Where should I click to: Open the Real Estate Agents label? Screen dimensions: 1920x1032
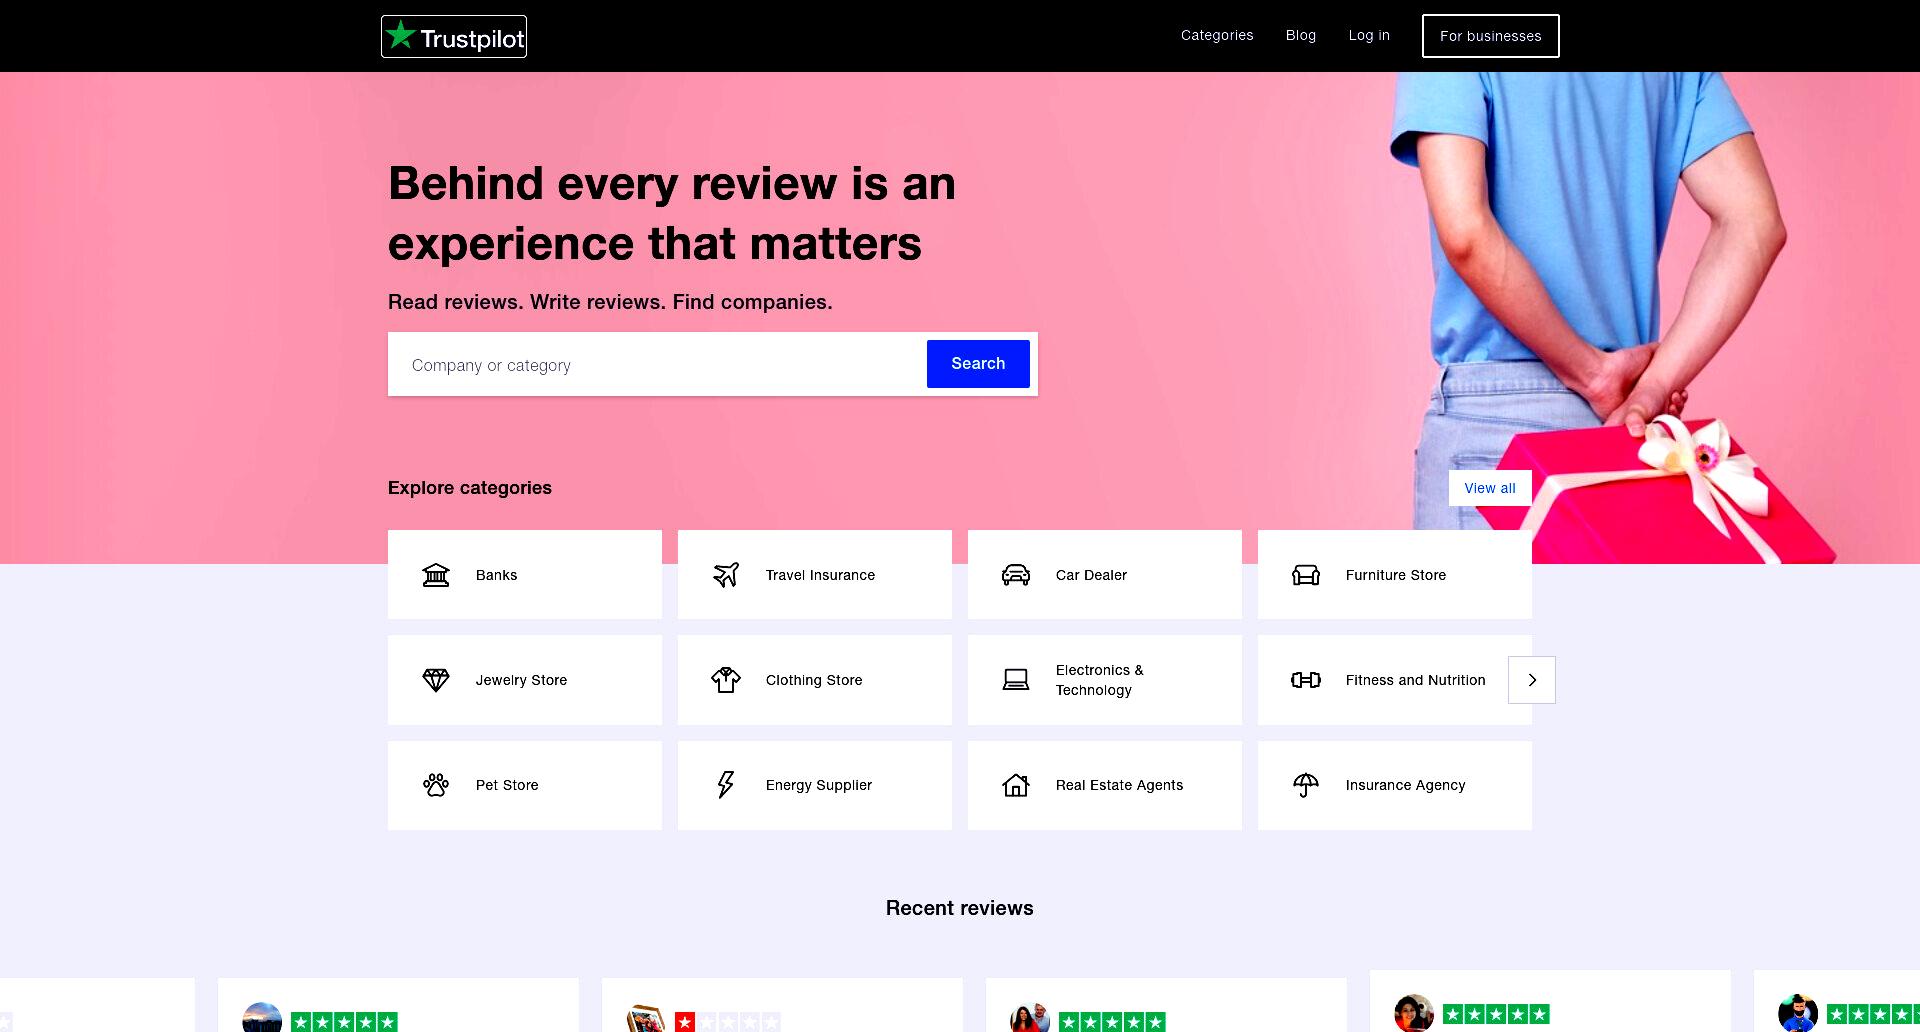click(1119, 785)
